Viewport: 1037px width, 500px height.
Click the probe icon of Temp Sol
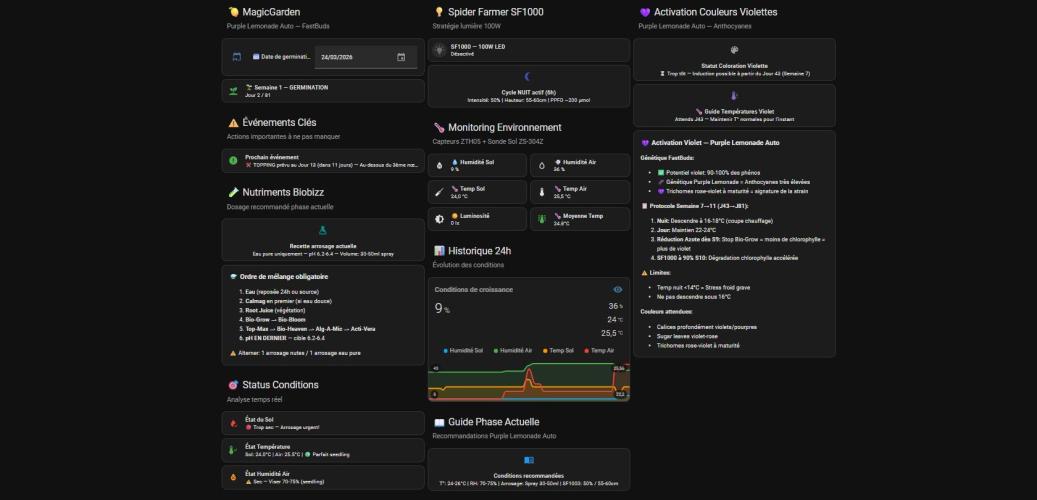[x=439, y=192]
